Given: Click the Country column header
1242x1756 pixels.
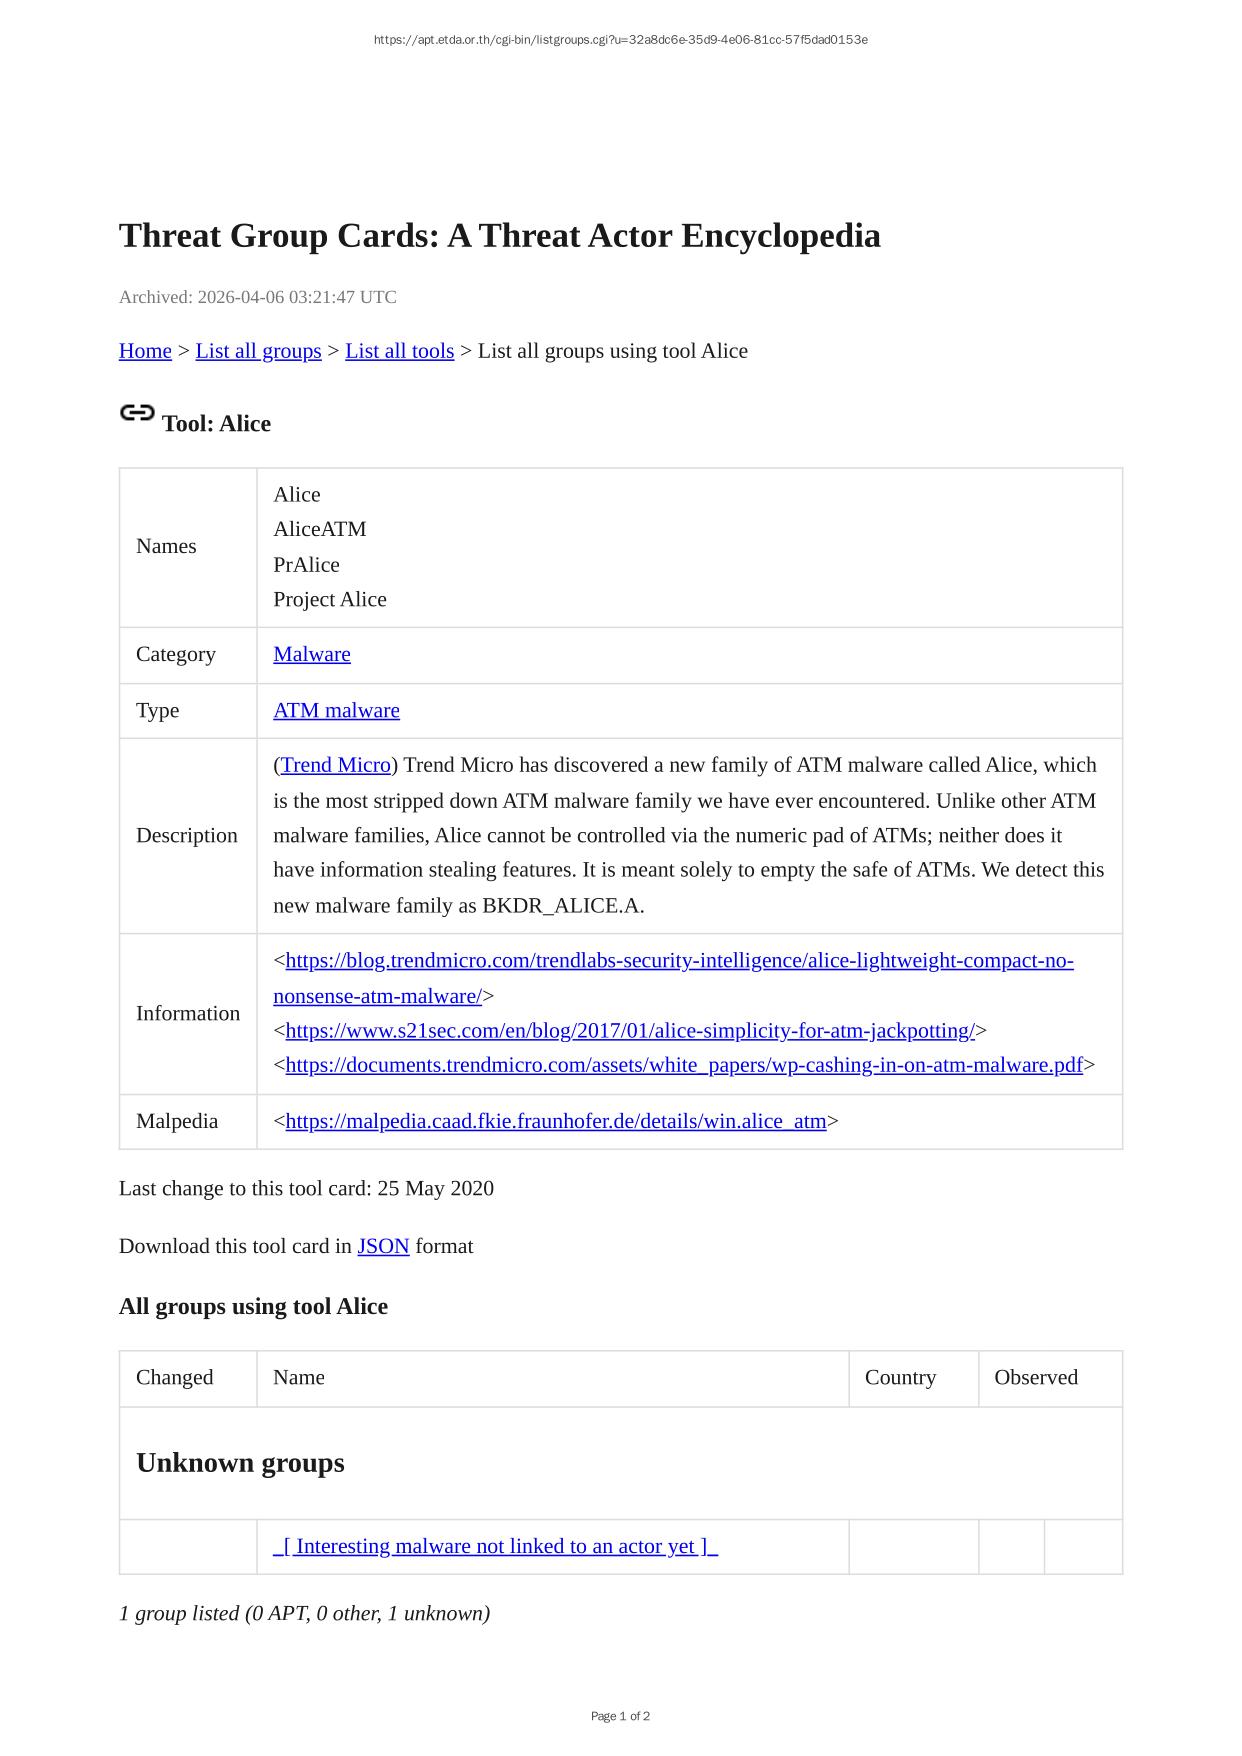Looking at the screenshot, I should [x=900, y=1377].
